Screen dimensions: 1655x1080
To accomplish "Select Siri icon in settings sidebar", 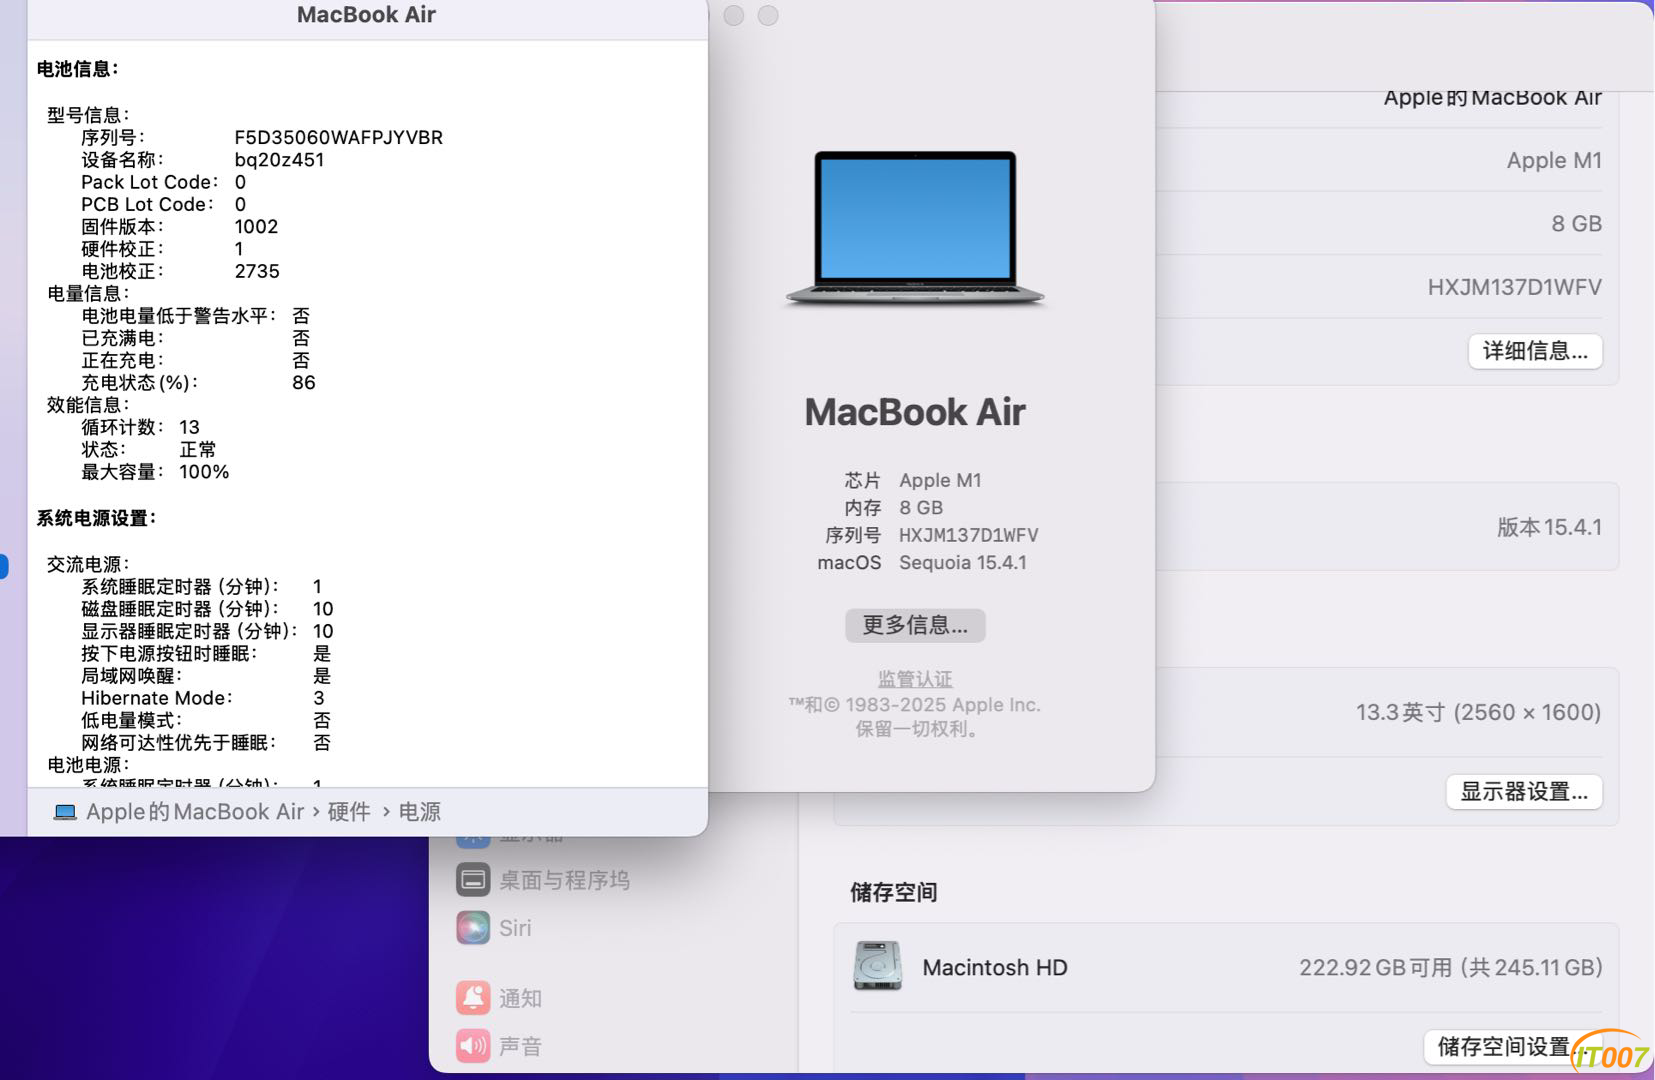I will click(x=473, y=928).
